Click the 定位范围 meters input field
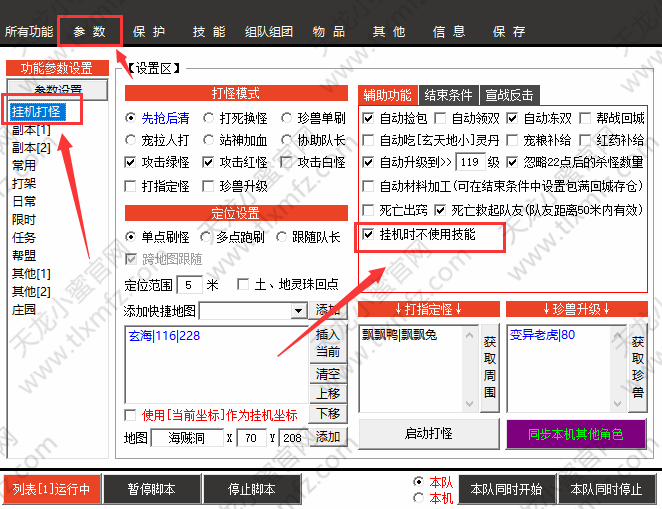This screenshot has height=509, width=662. 189,285
